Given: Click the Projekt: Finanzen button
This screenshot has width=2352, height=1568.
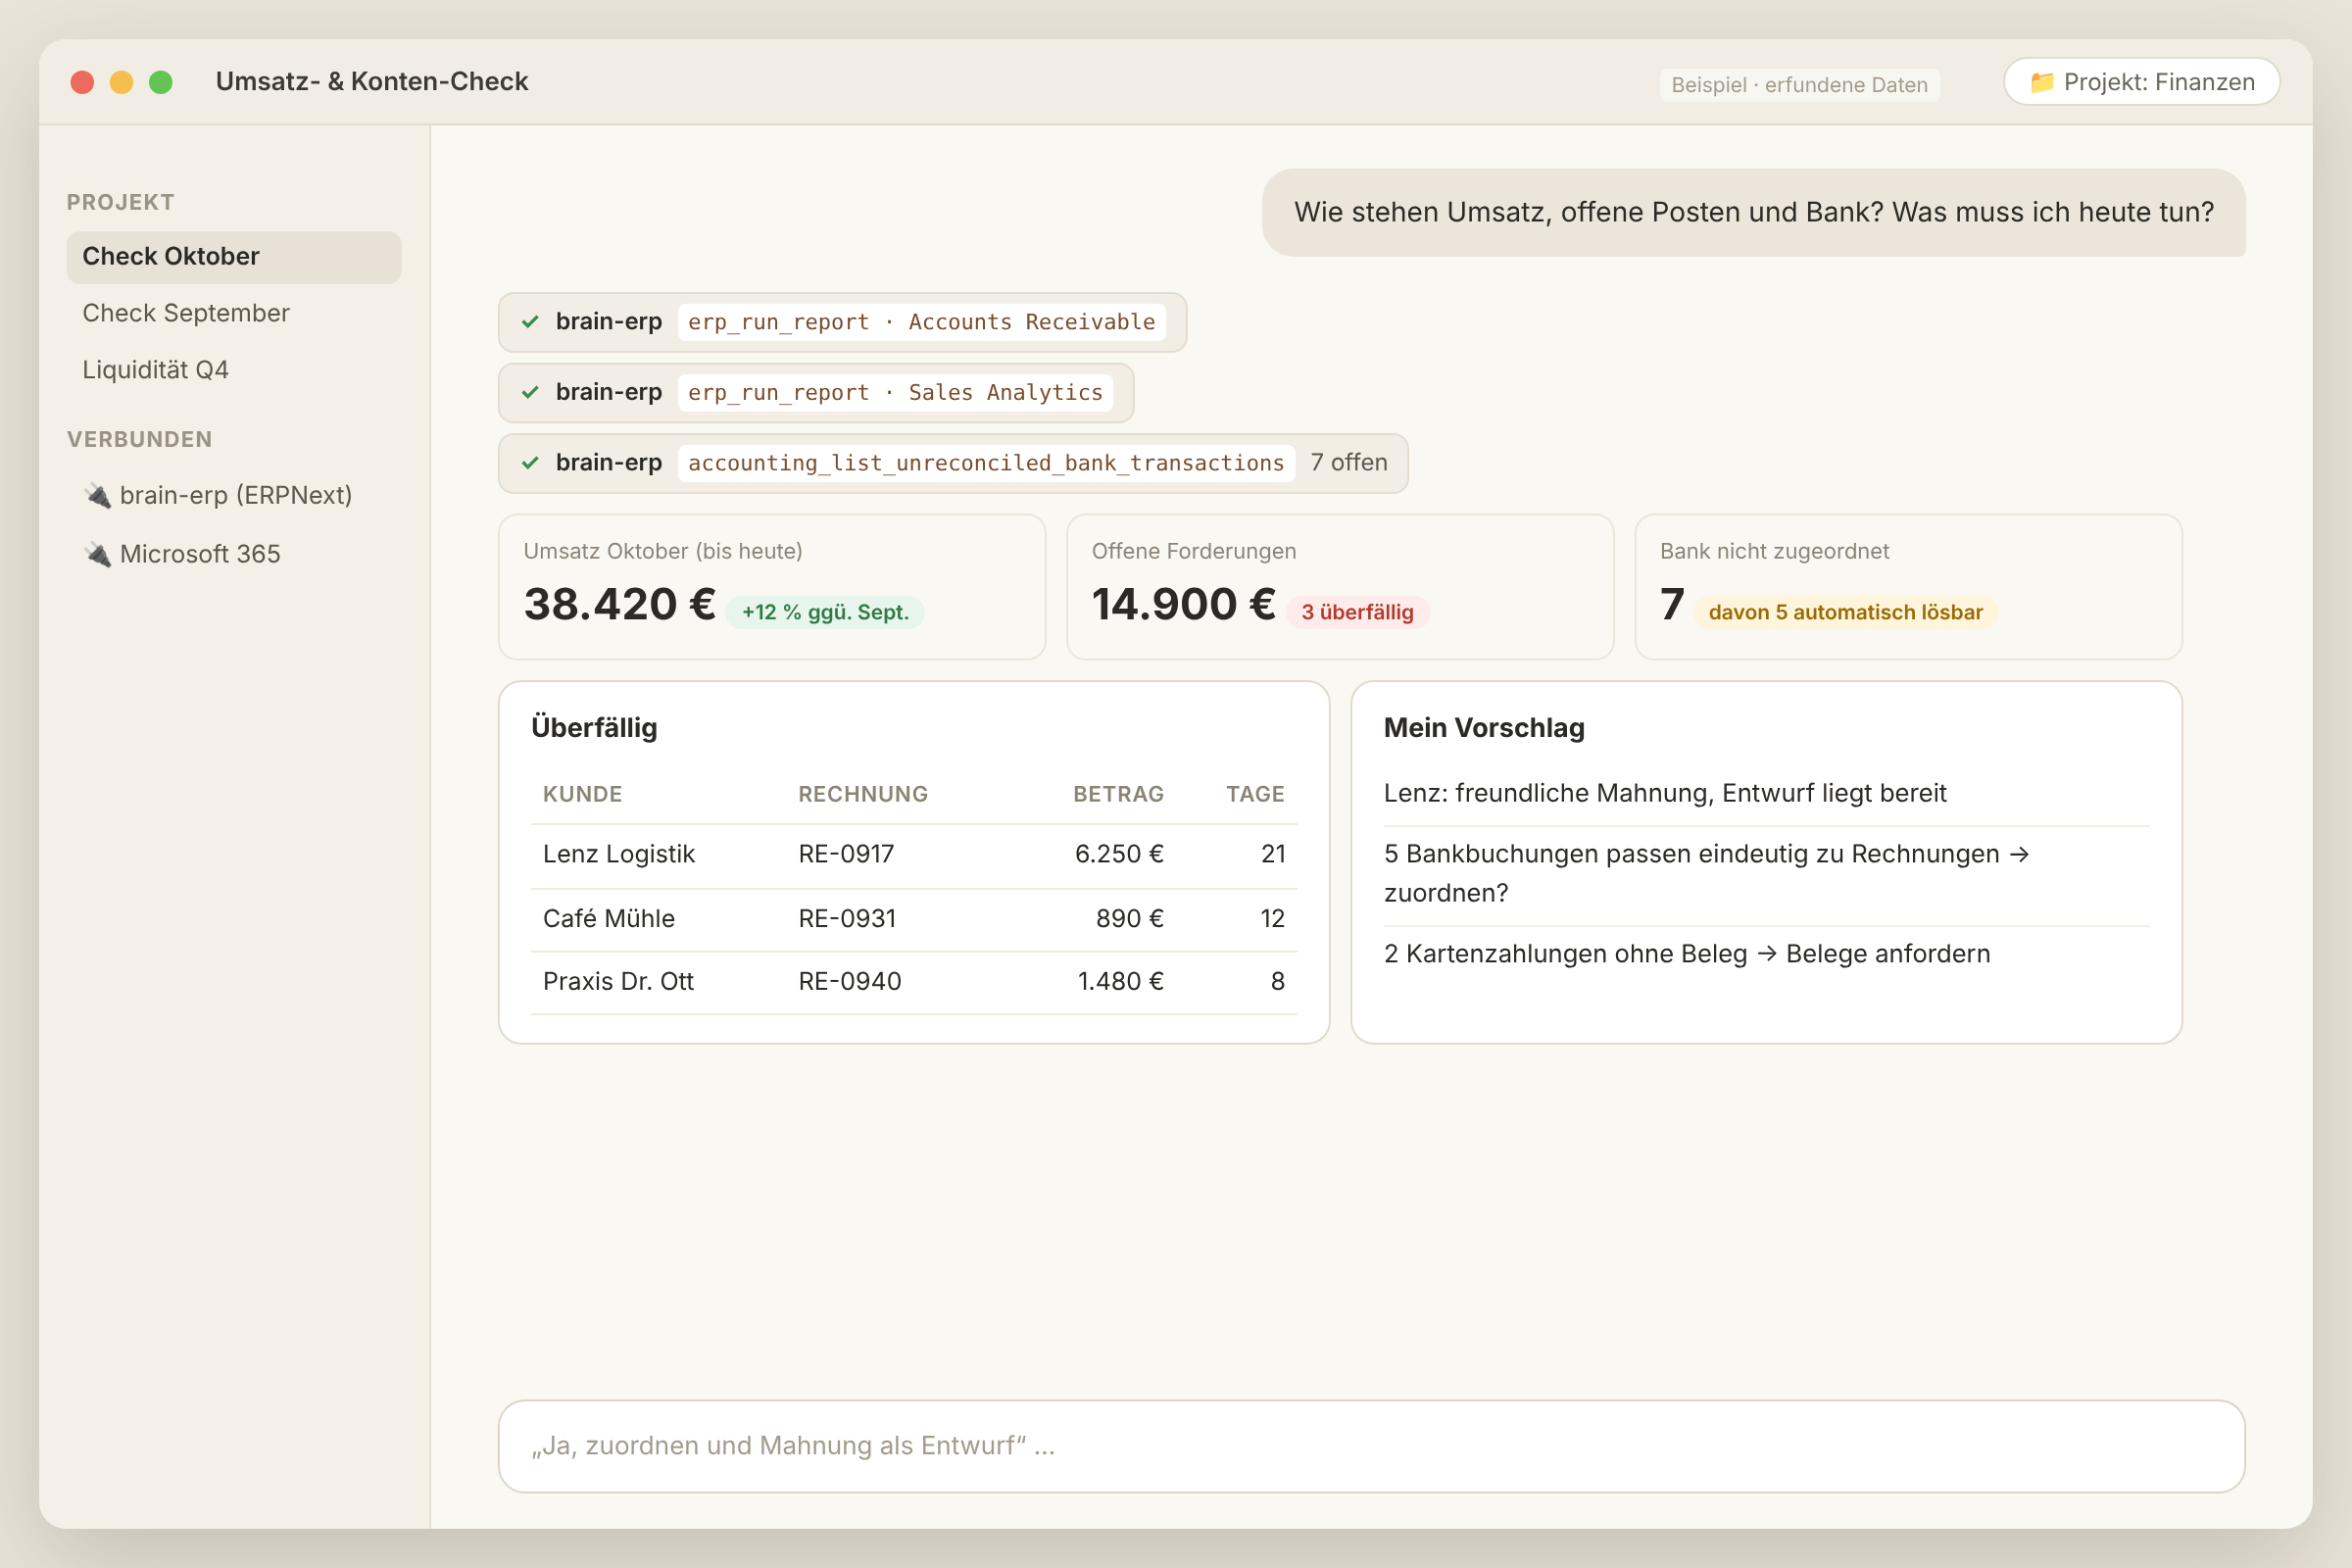Looking at the screenshot, I should (x=2141, y=82).
